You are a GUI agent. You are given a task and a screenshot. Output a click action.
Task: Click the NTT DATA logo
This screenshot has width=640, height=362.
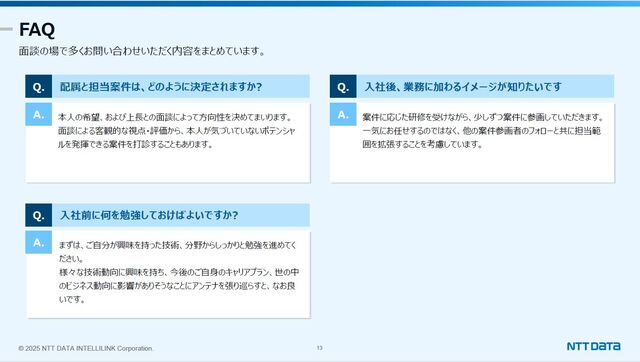pos(593,346)
